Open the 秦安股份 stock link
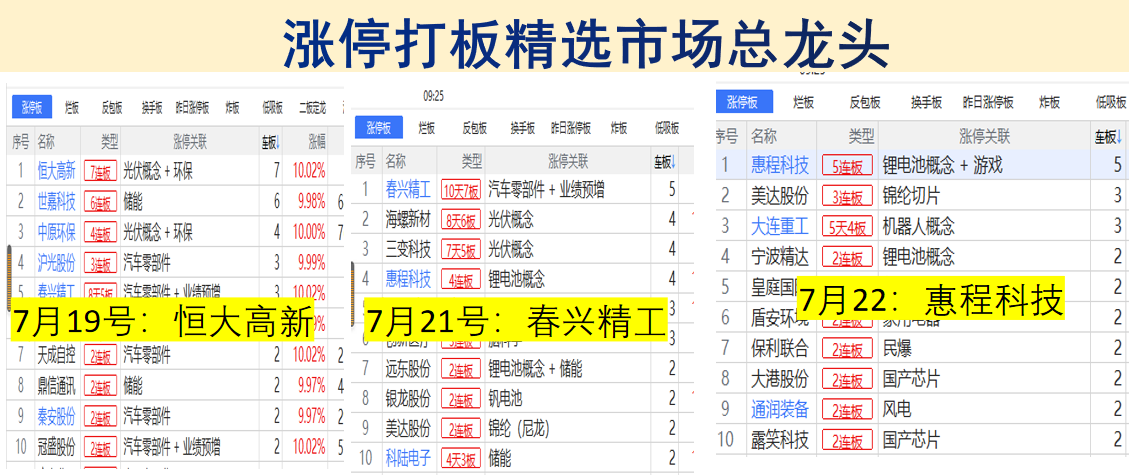1129x476 pixels. (56, 416)
